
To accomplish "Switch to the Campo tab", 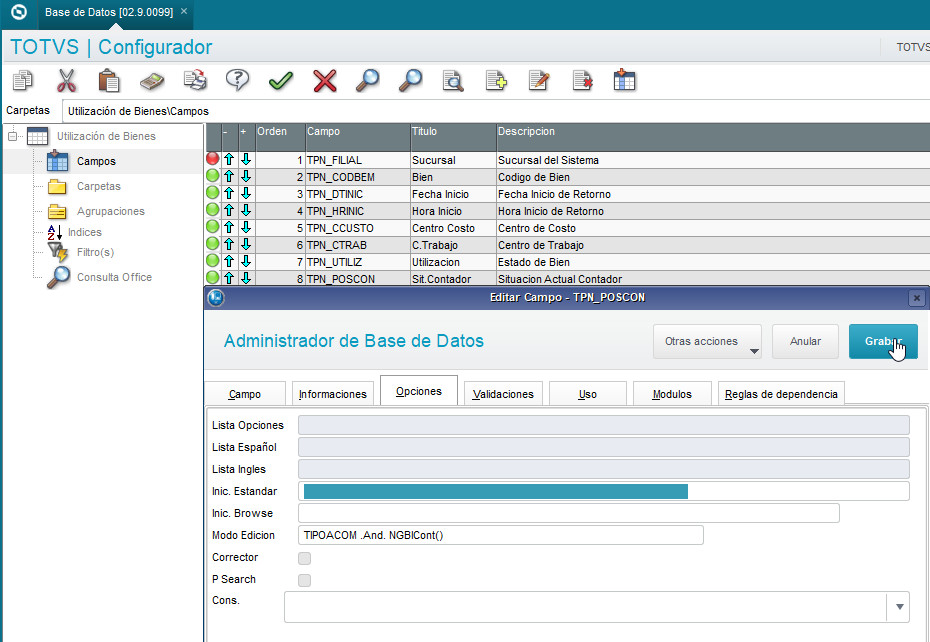I will point(245,394).
